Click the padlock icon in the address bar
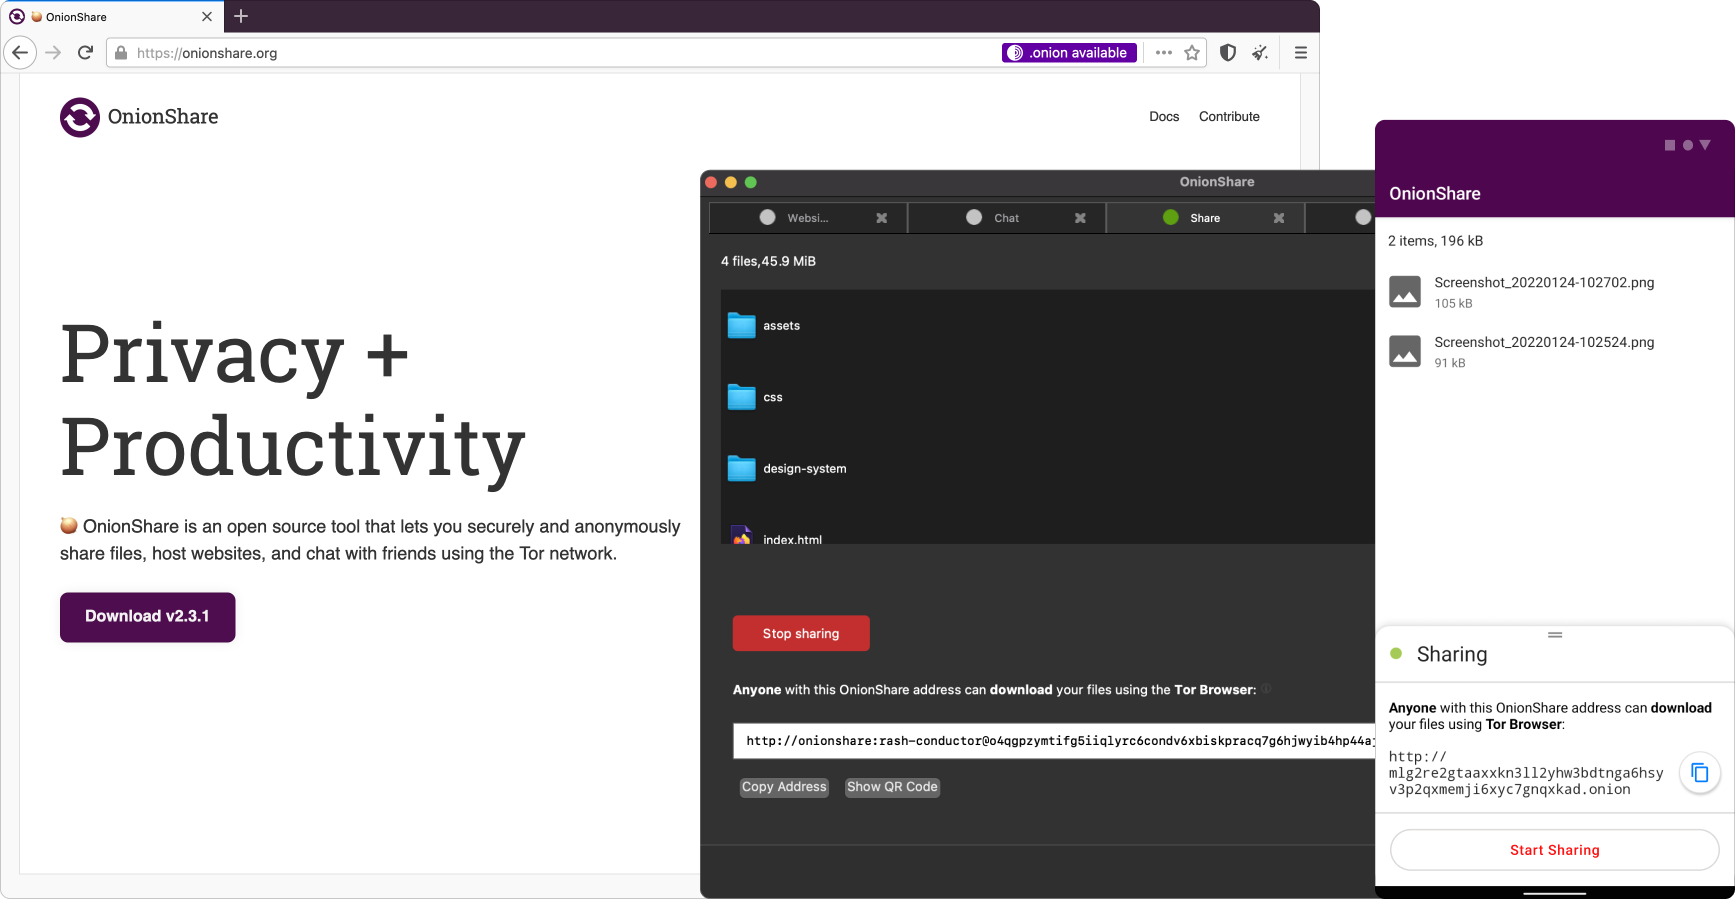 [x=121, y=53]
